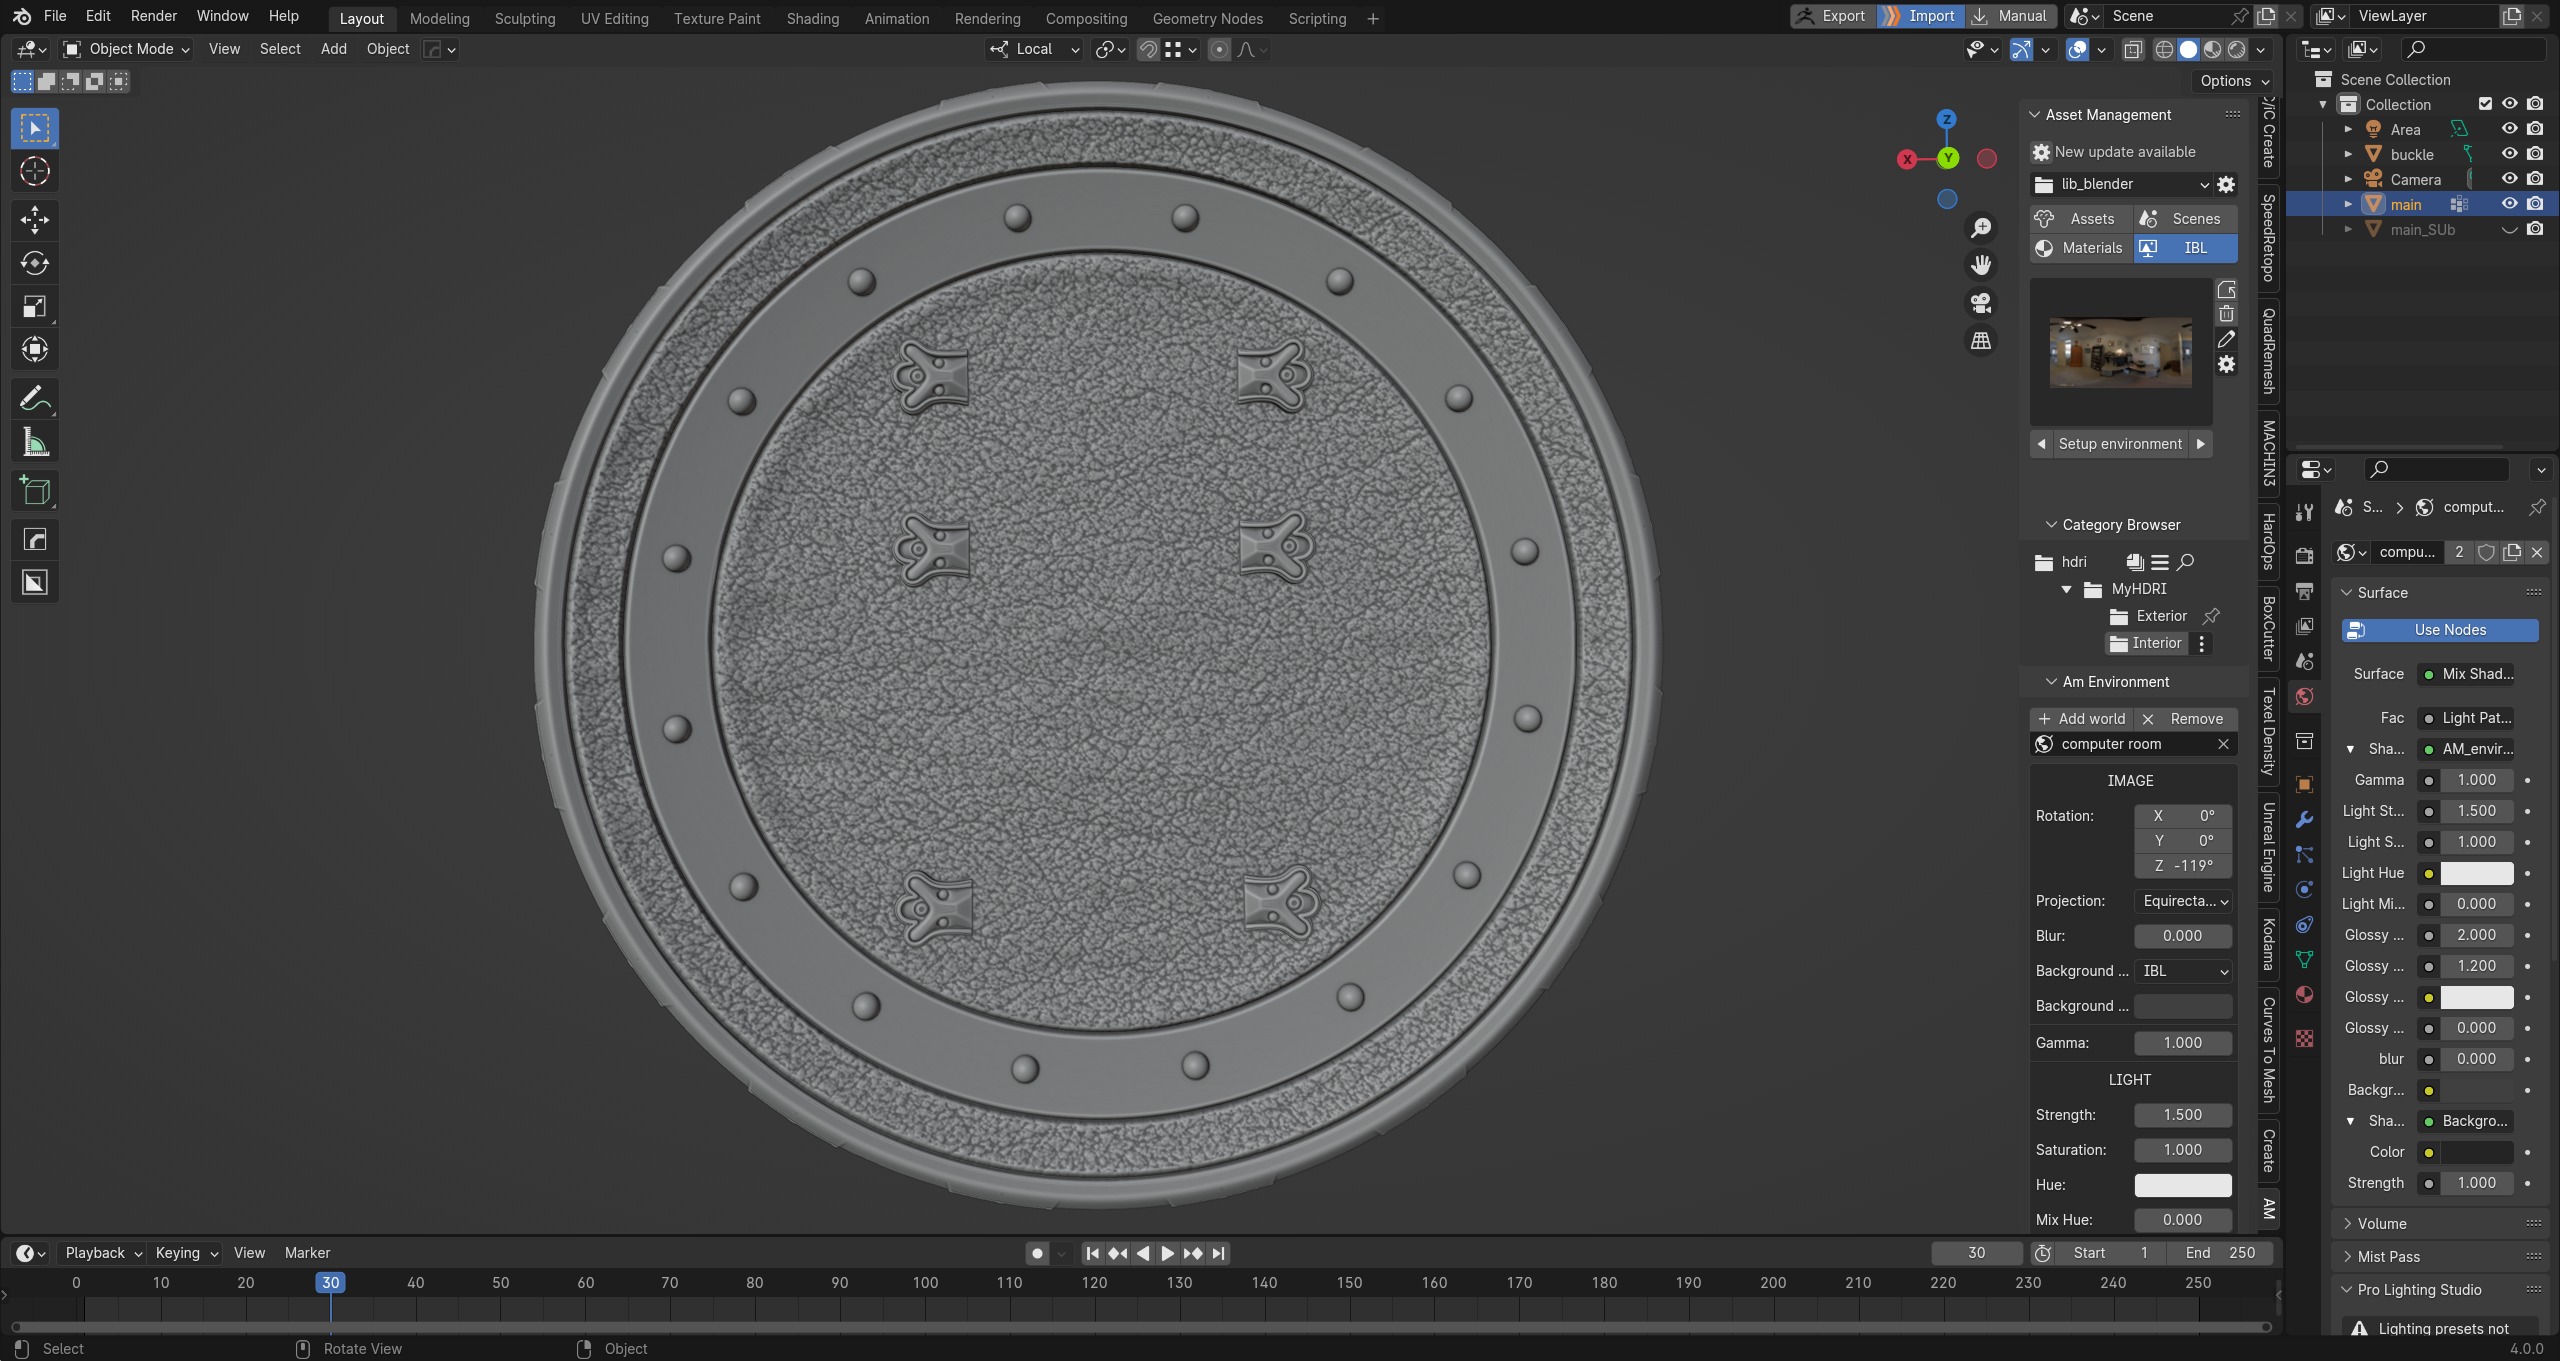
Task: Click the Add world button
Action: 2082,719
